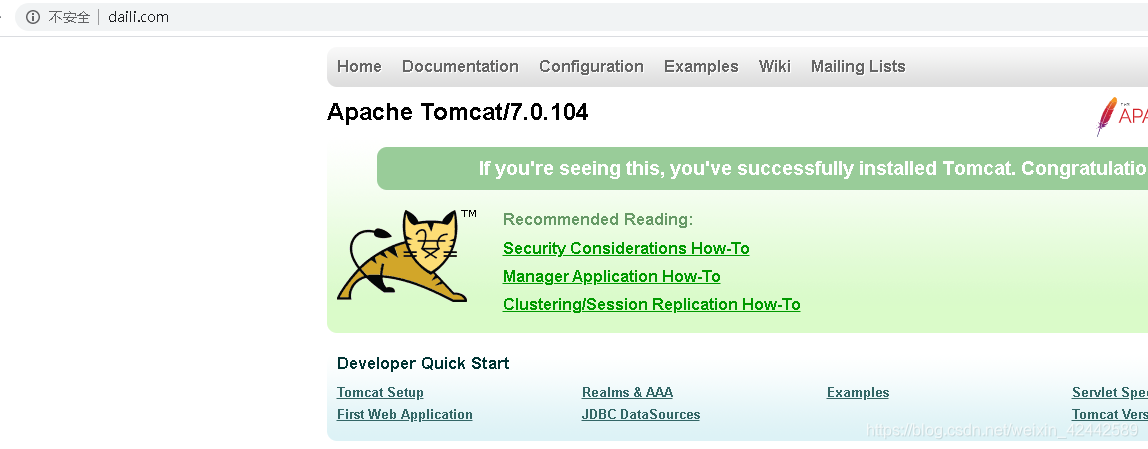Open the Home navigation item
The height and width of the screenshot is (449, 1148).
click(359, 67)
